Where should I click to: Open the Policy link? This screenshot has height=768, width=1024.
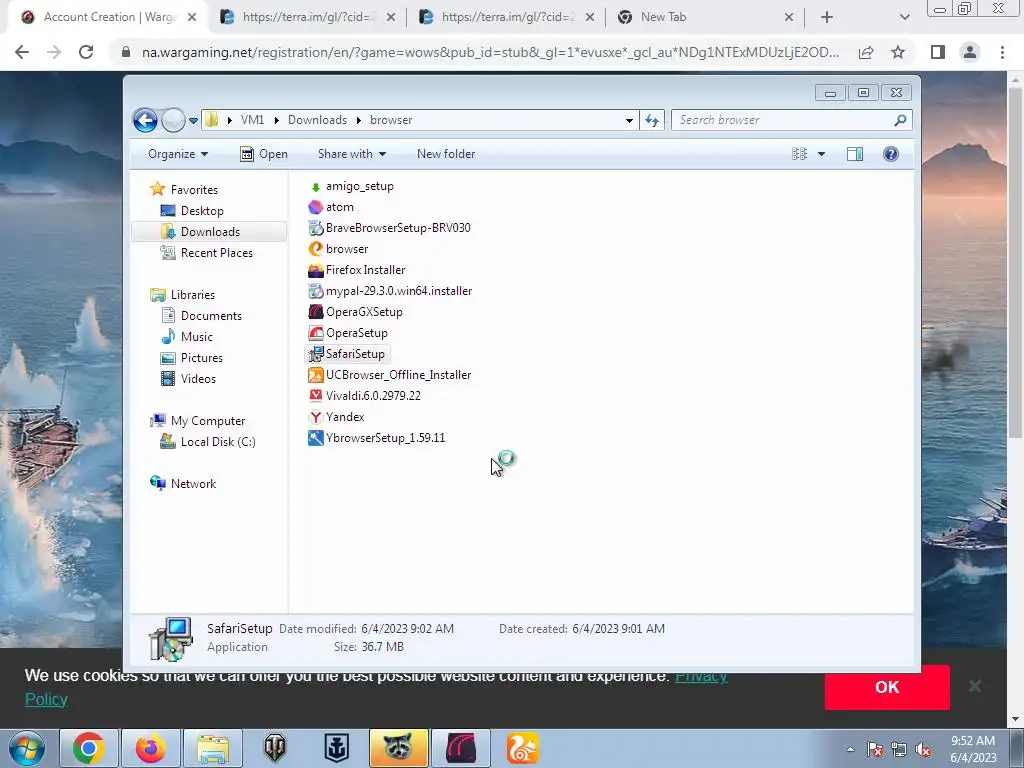tap(46, 699)
